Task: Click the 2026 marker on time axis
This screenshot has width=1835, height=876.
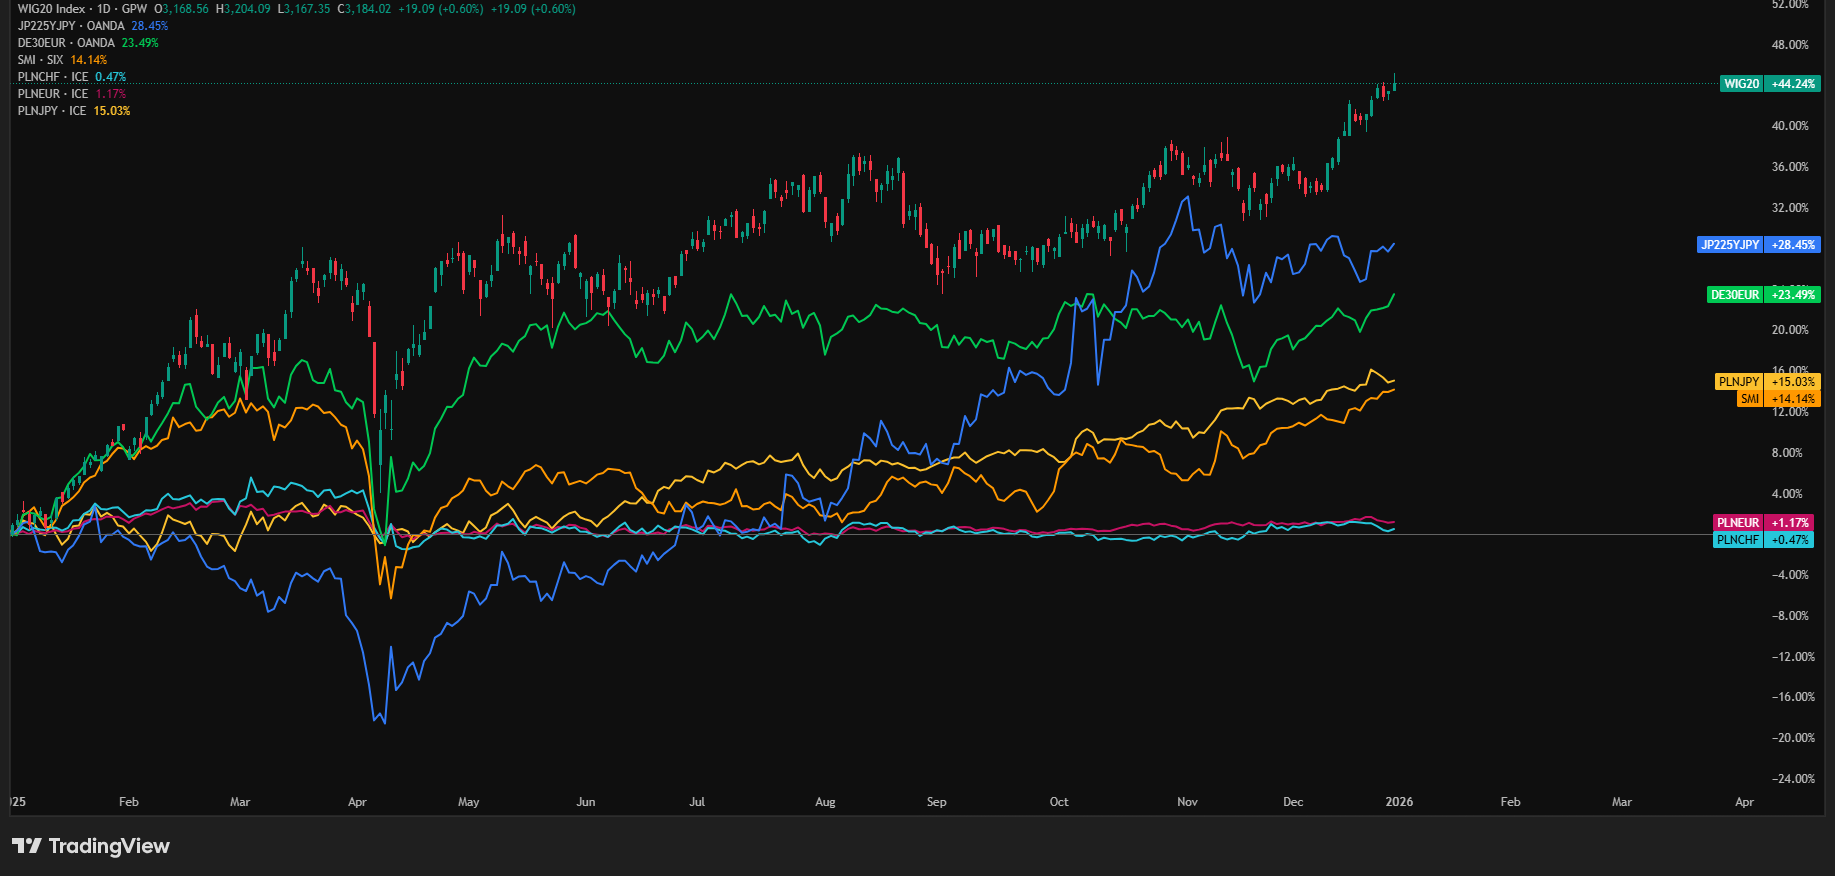Action: pyautogui.click(x=1399, y=802)
